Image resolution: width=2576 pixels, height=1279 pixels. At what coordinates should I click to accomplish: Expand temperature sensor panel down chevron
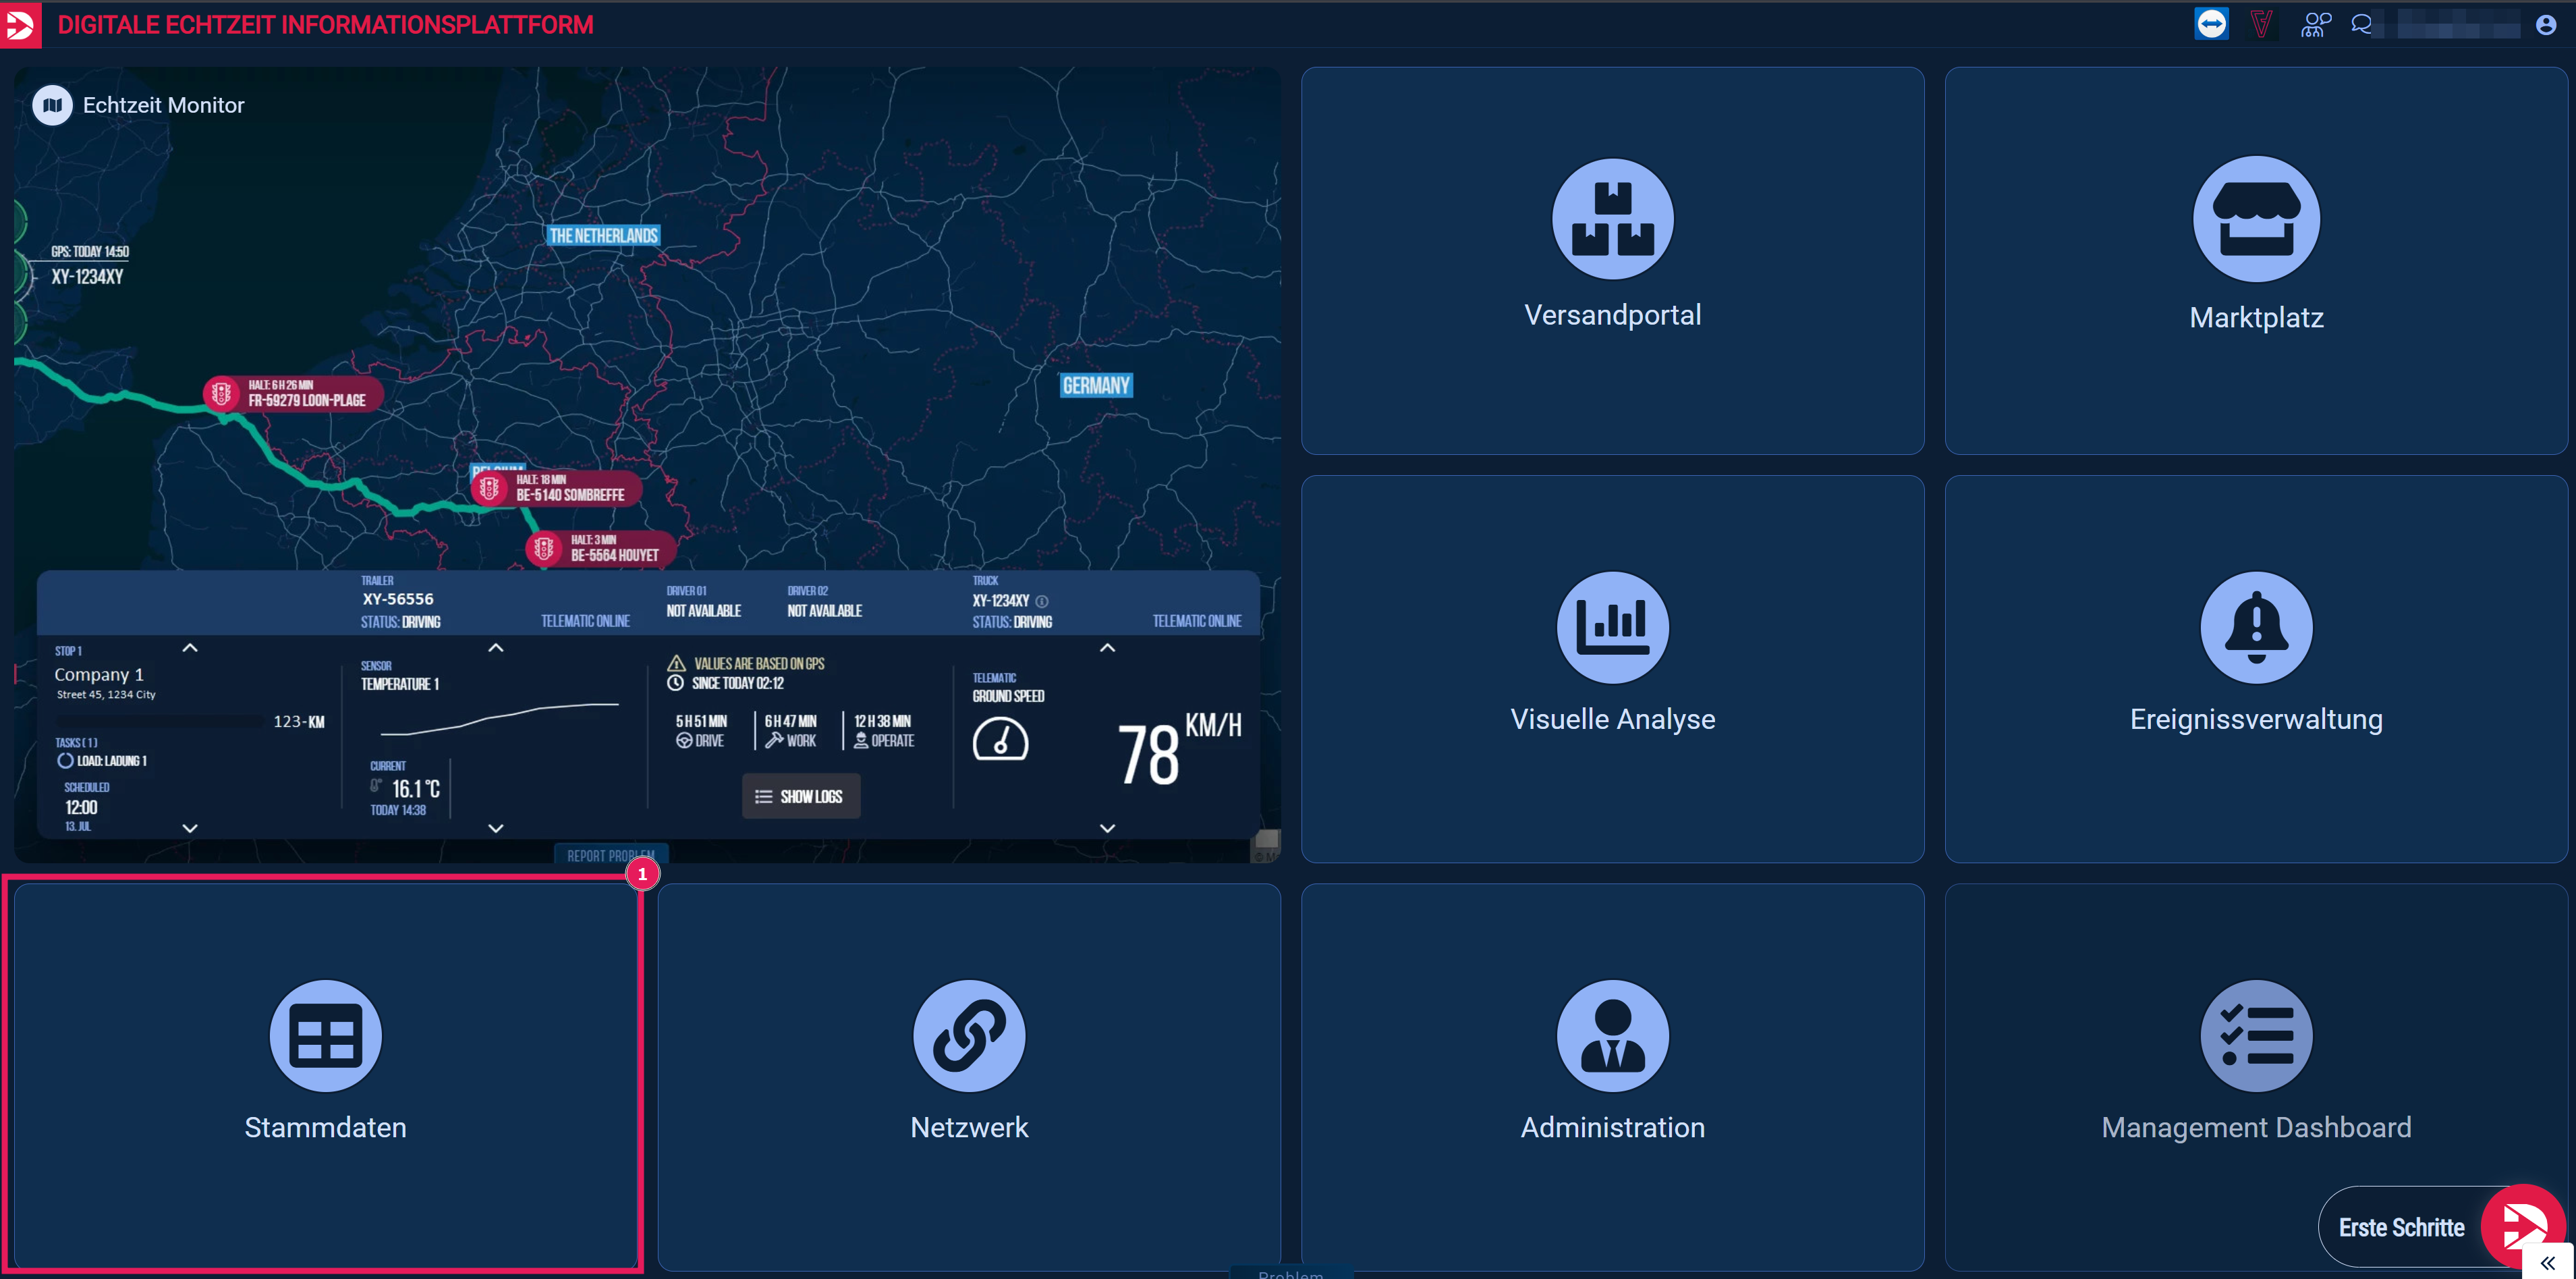495,828
